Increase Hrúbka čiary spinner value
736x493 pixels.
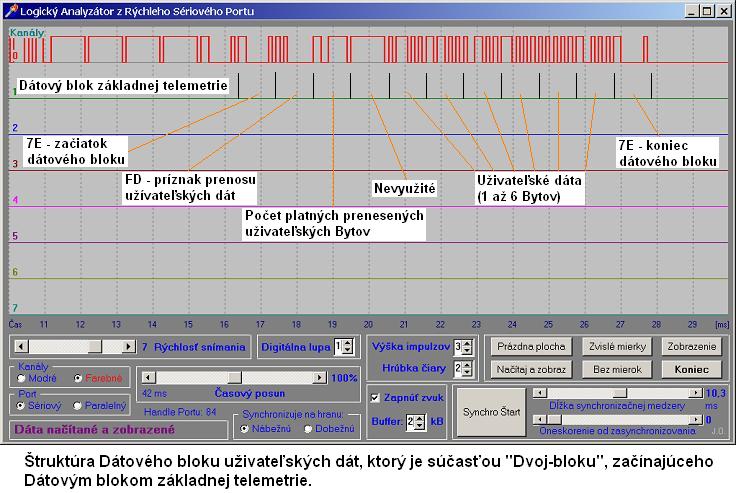point(467,365)
